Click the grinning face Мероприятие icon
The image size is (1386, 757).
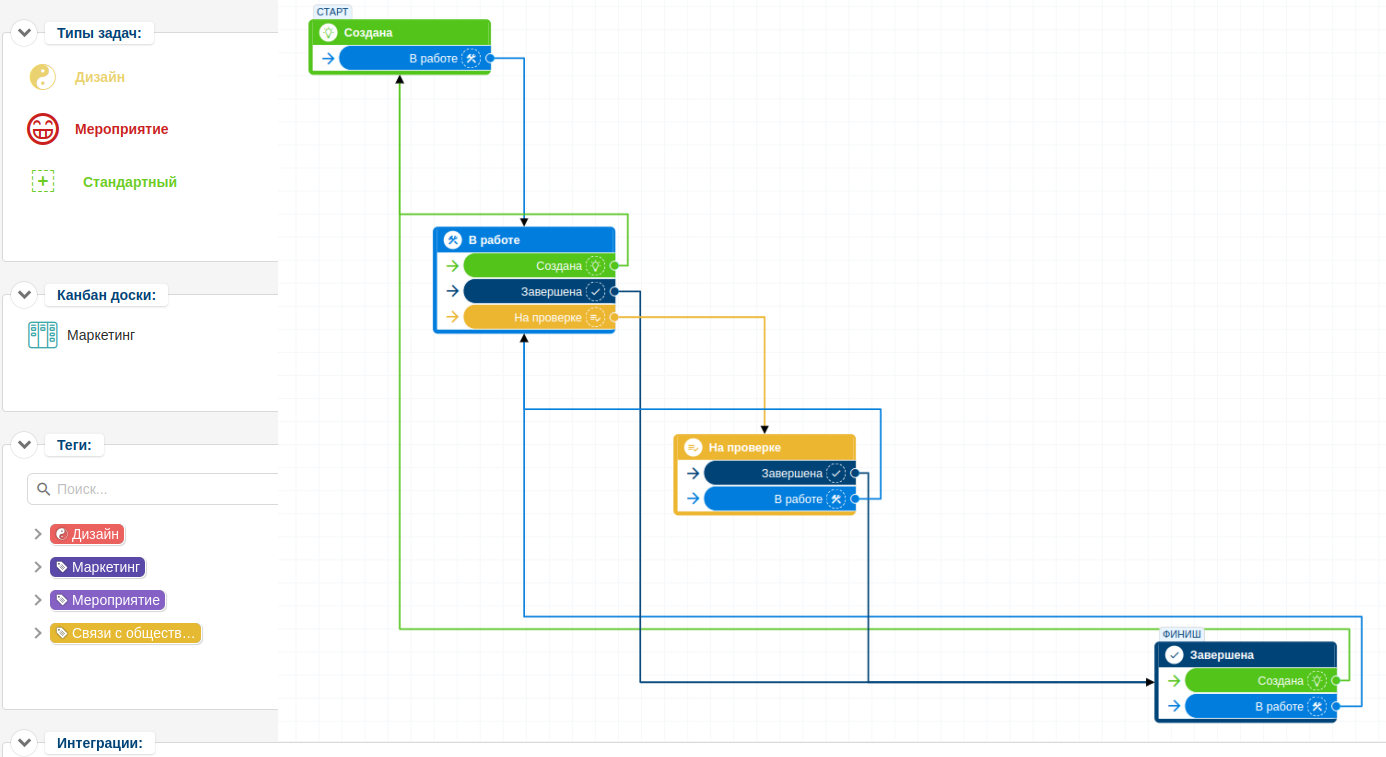click(42, 129)
